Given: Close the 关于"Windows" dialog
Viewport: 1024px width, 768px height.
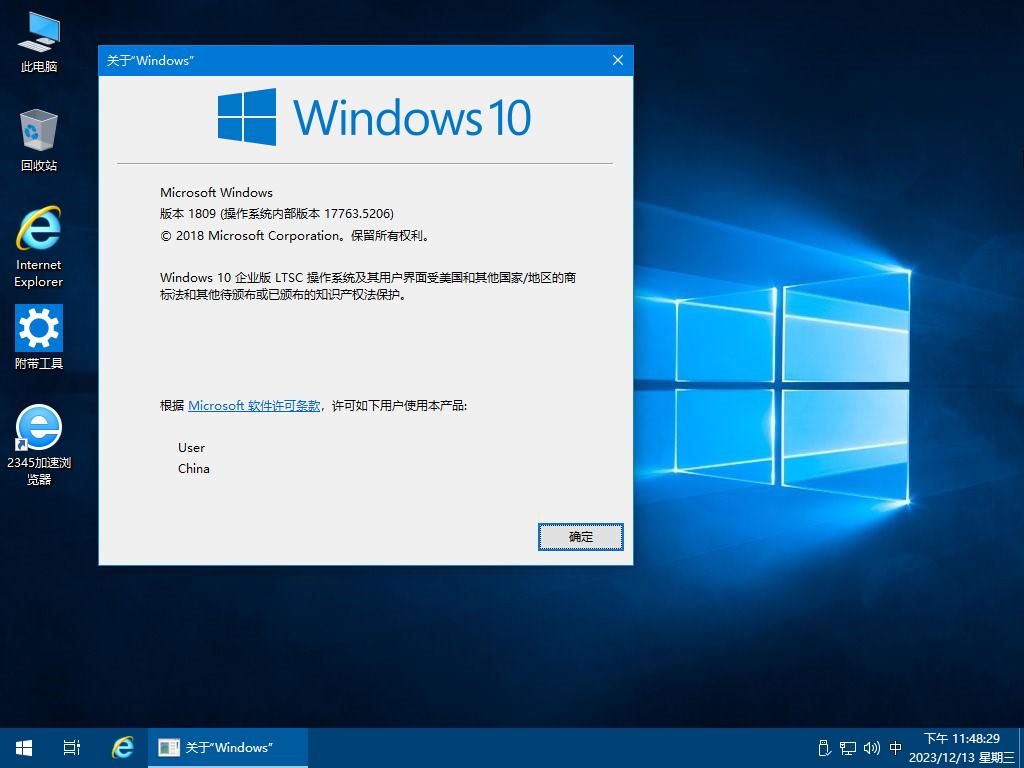Looking at the screenshot, I should click(x=618, y=60).
